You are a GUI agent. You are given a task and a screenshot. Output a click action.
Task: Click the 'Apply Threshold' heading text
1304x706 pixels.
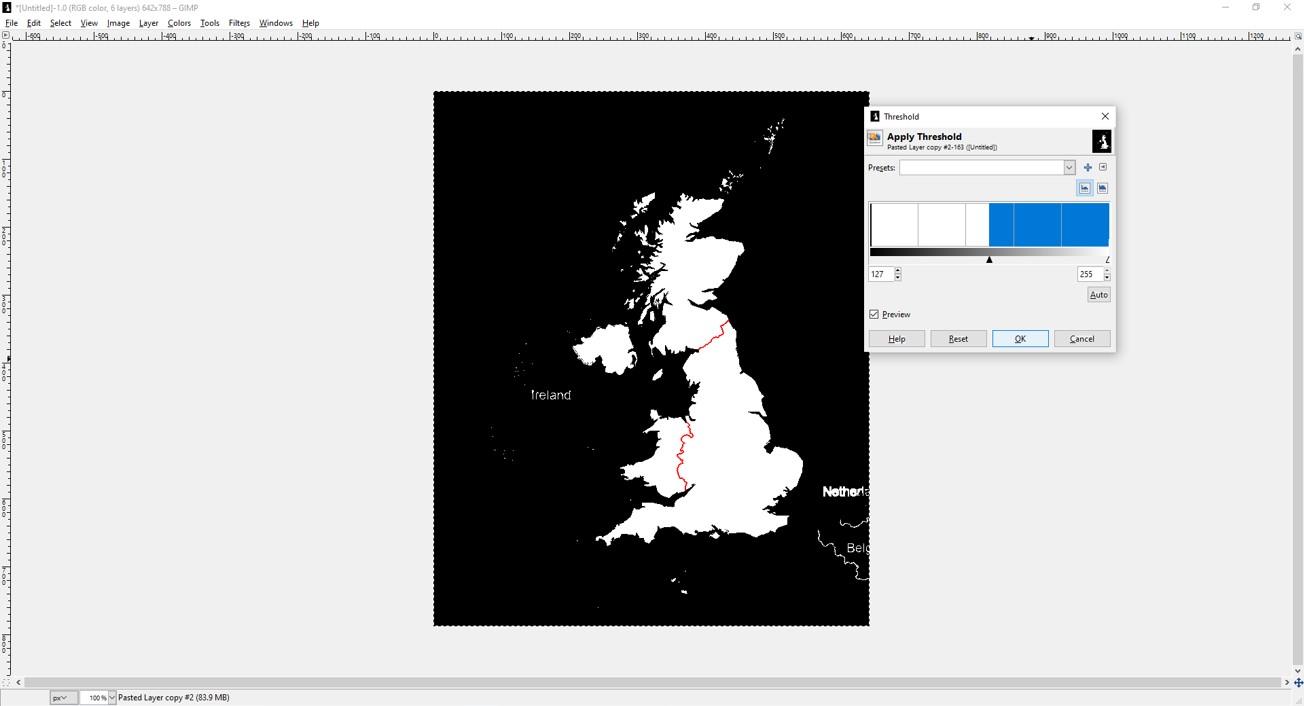click(x=924, y=136)
